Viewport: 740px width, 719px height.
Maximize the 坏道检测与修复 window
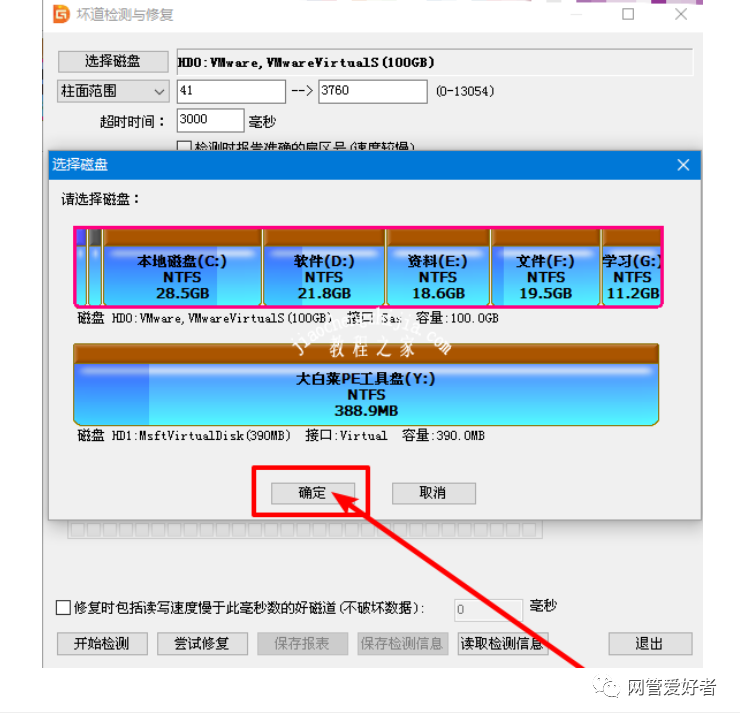click(628, 14)
